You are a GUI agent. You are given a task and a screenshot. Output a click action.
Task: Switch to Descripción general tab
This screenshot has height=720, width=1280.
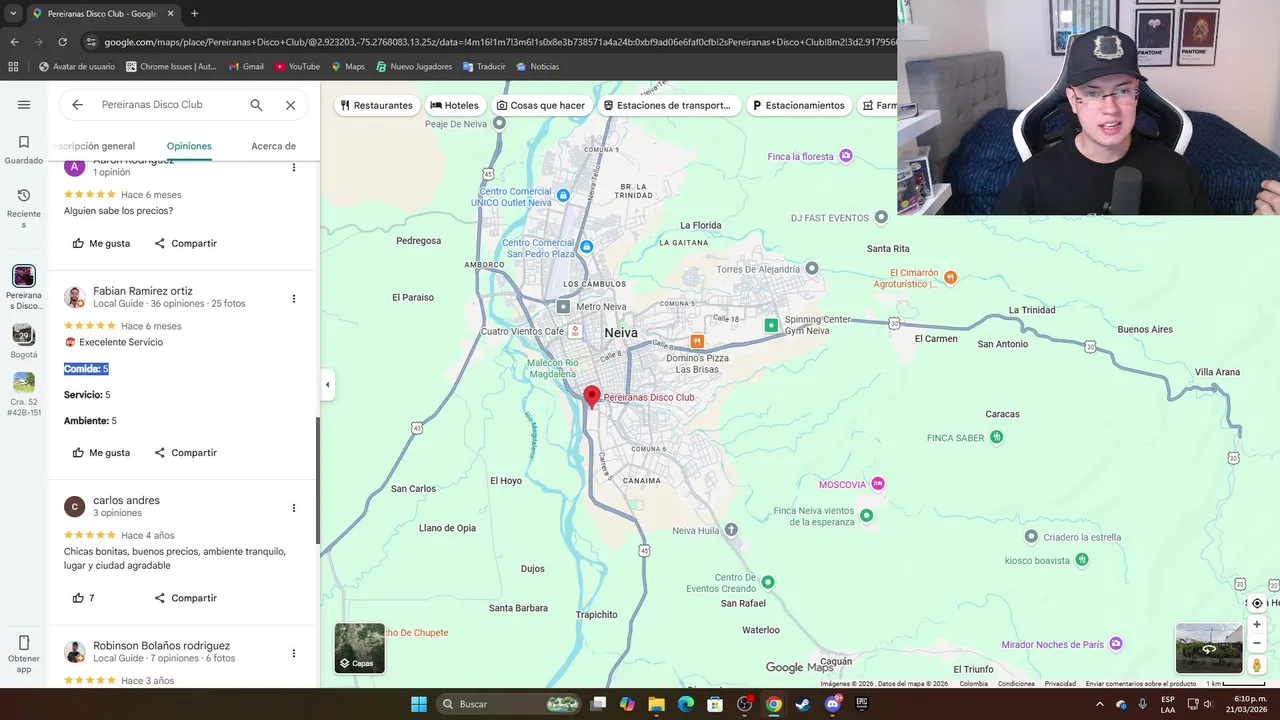click(x=92, y=146)
